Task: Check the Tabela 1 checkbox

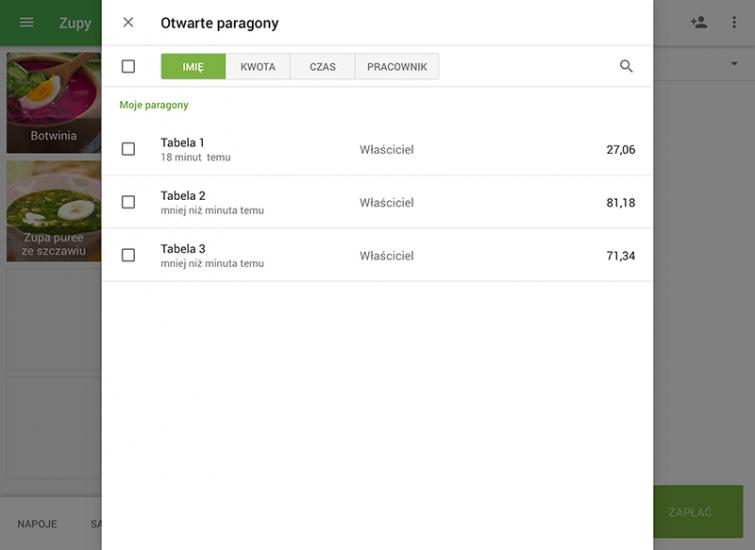Action: 128,149
